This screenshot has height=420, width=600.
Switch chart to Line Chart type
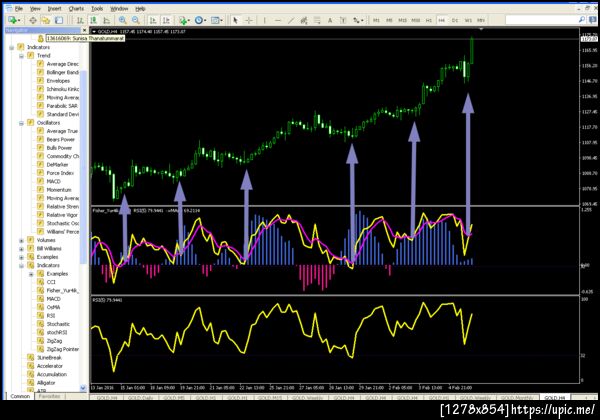(x=107, y=20)
